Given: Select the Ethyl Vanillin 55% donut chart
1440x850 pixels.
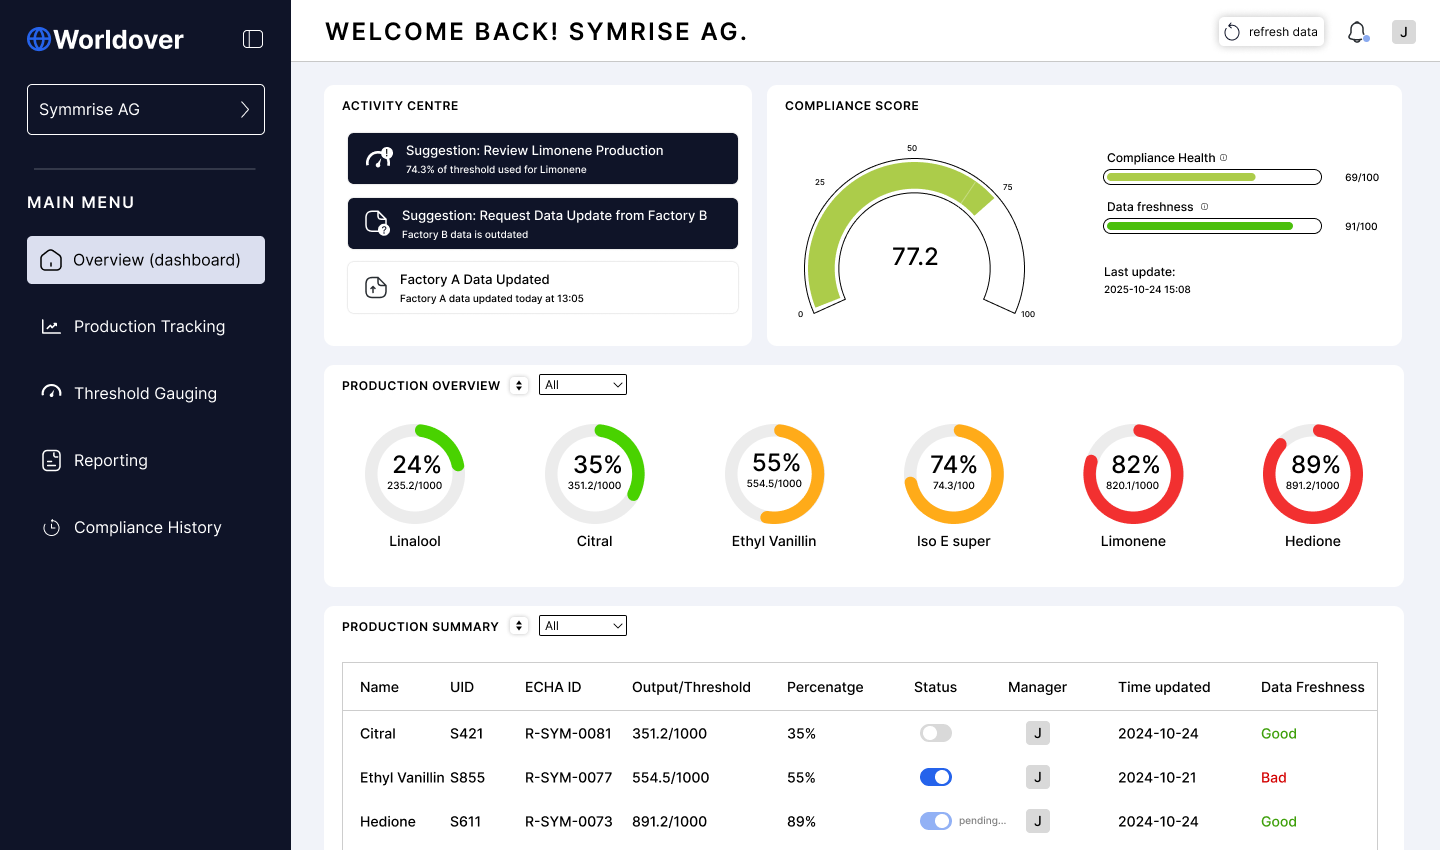Looking at the screenshot, I should coord(774,474).
